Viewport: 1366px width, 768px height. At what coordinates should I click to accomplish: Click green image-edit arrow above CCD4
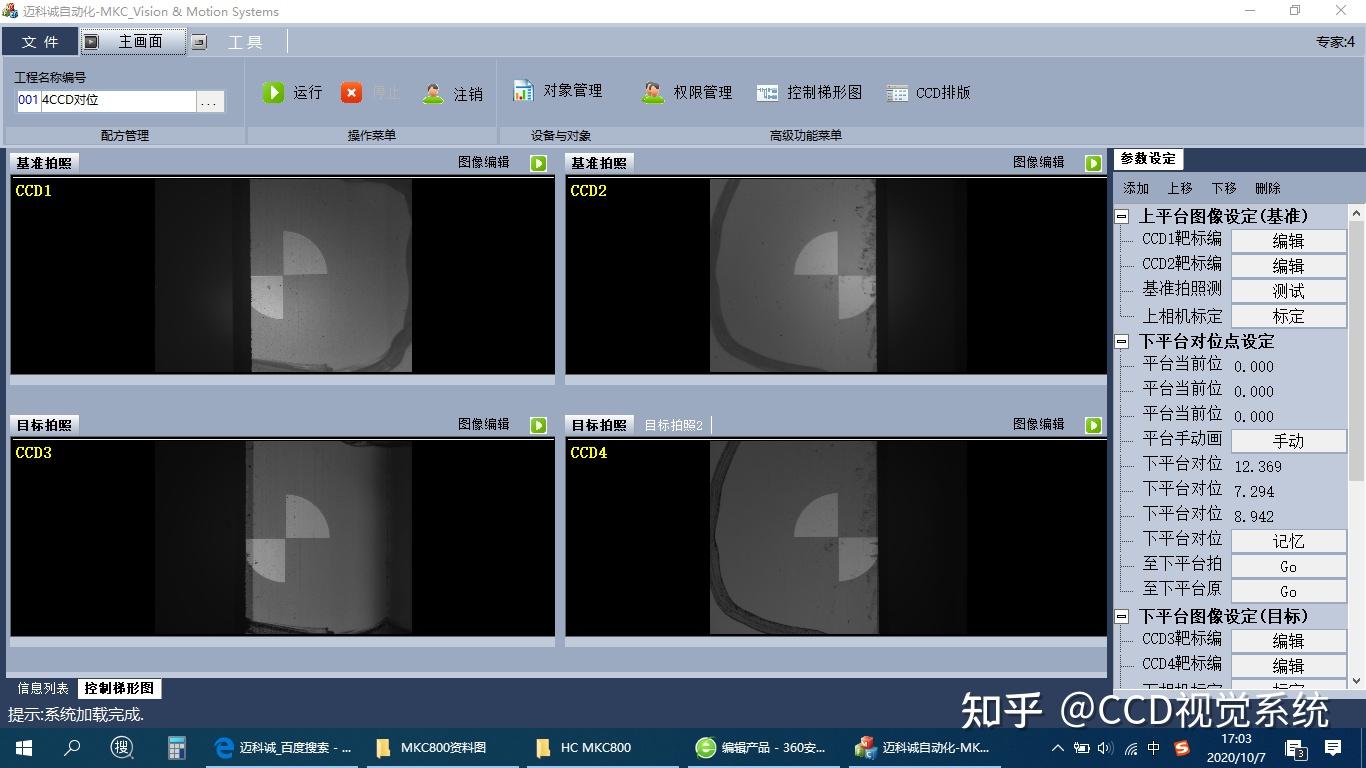coord(1094,425)
